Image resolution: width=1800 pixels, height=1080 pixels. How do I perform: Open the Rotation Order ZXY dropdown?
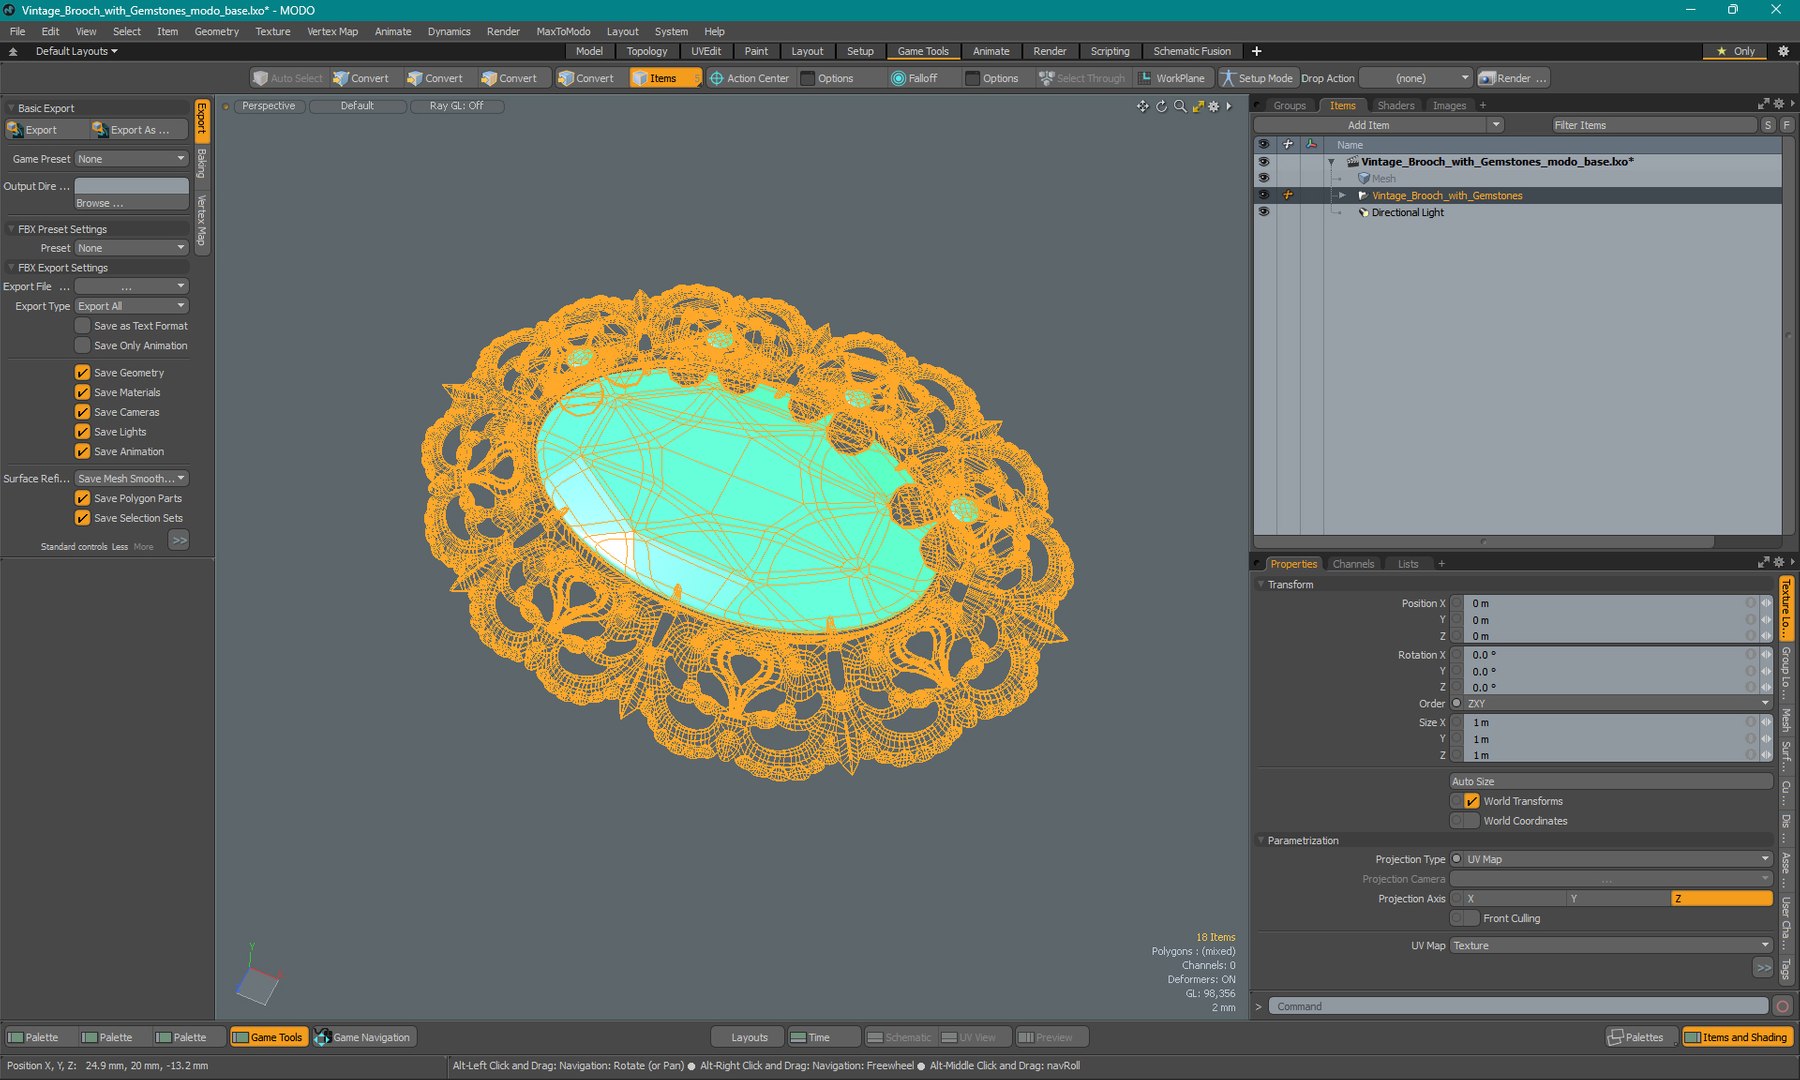pyautogui.click(x=1617, y=704)
